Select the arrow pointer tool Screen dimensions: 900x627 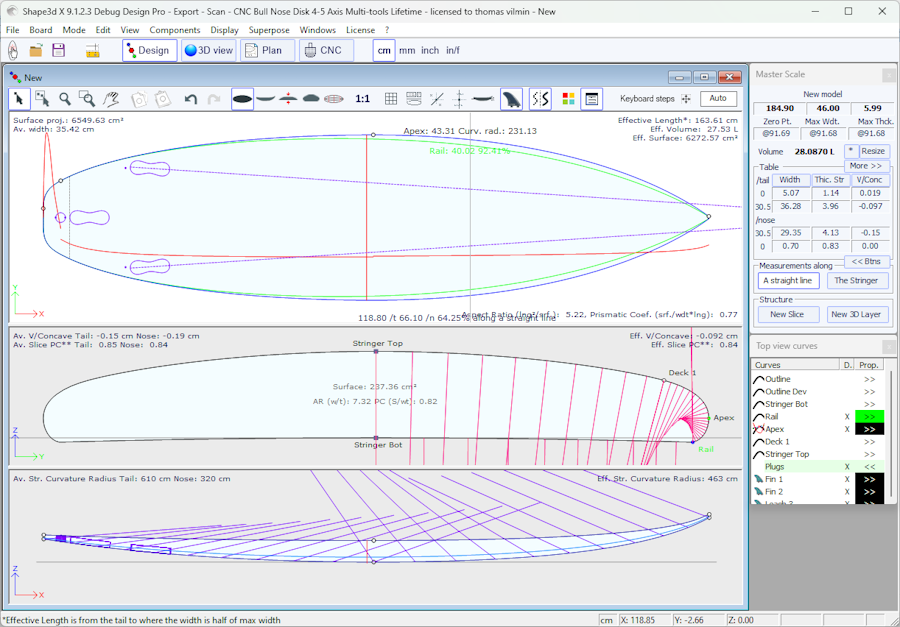[x=19, y=99]
